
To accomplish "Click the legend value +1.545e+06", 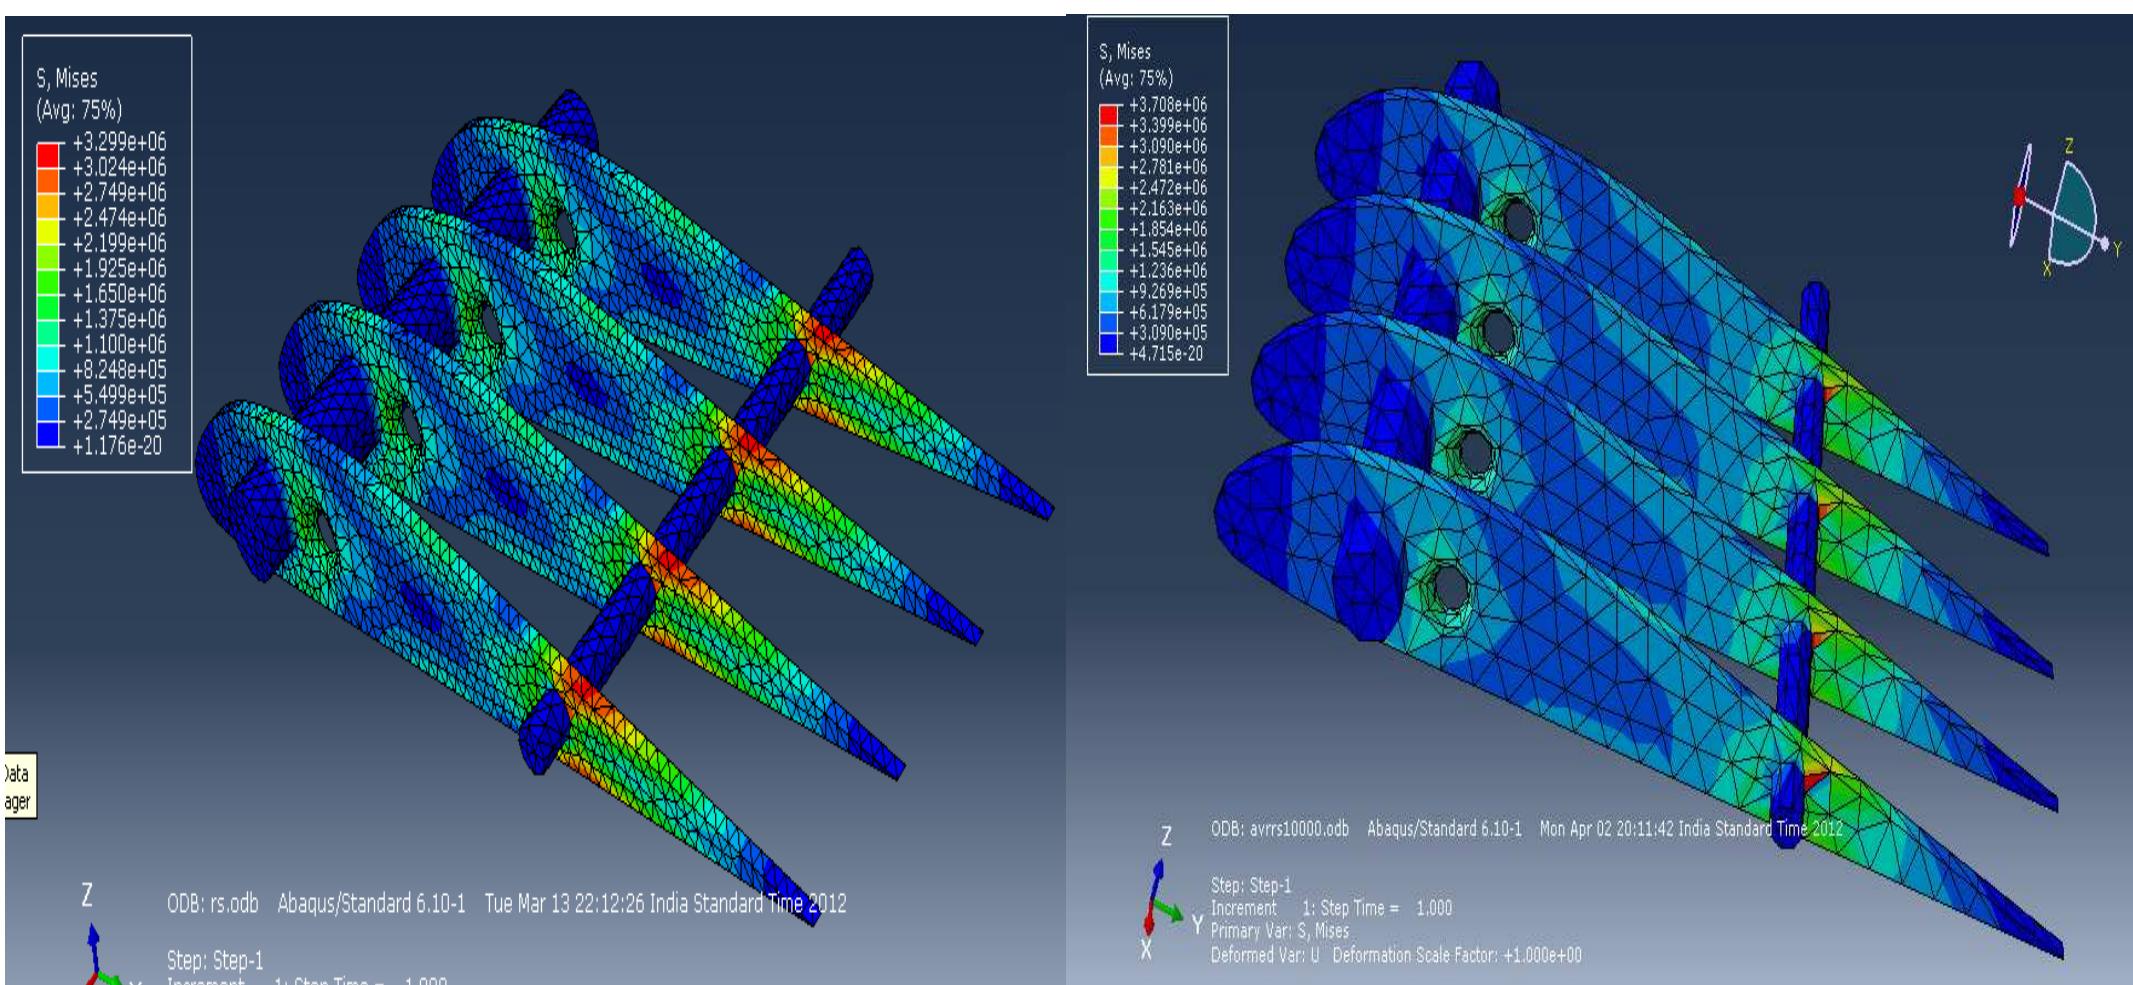I will 1168,250.
